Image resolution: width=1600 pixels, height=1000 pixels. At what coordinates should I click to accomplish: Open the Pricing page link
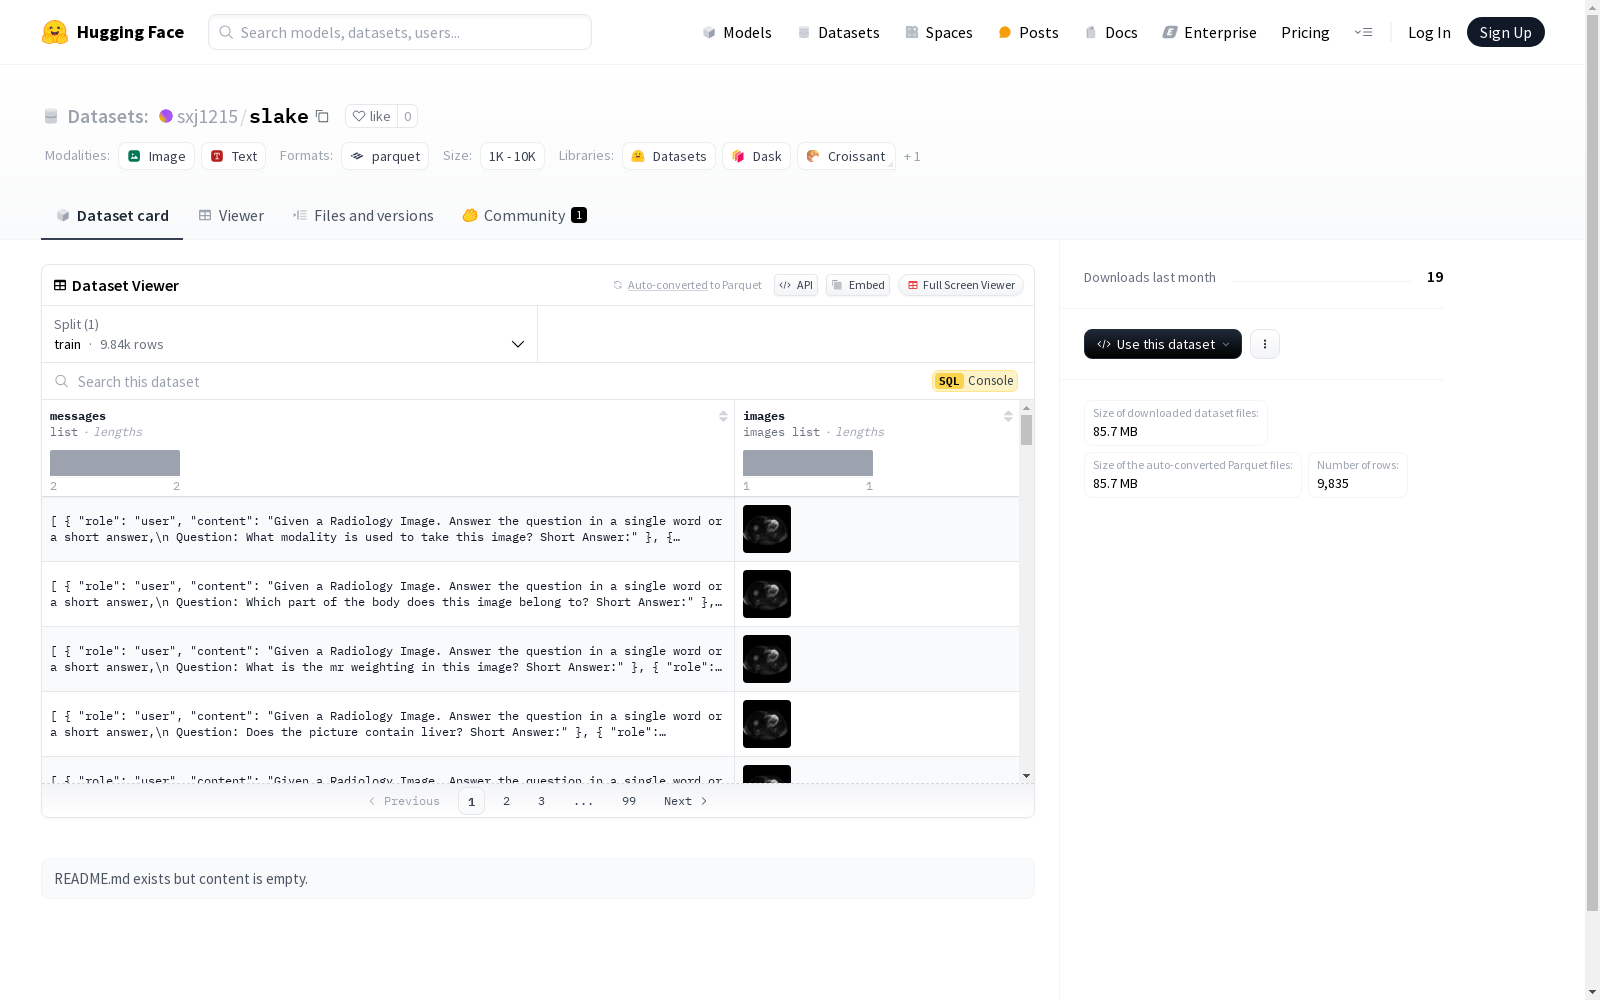coord(1305,32)
